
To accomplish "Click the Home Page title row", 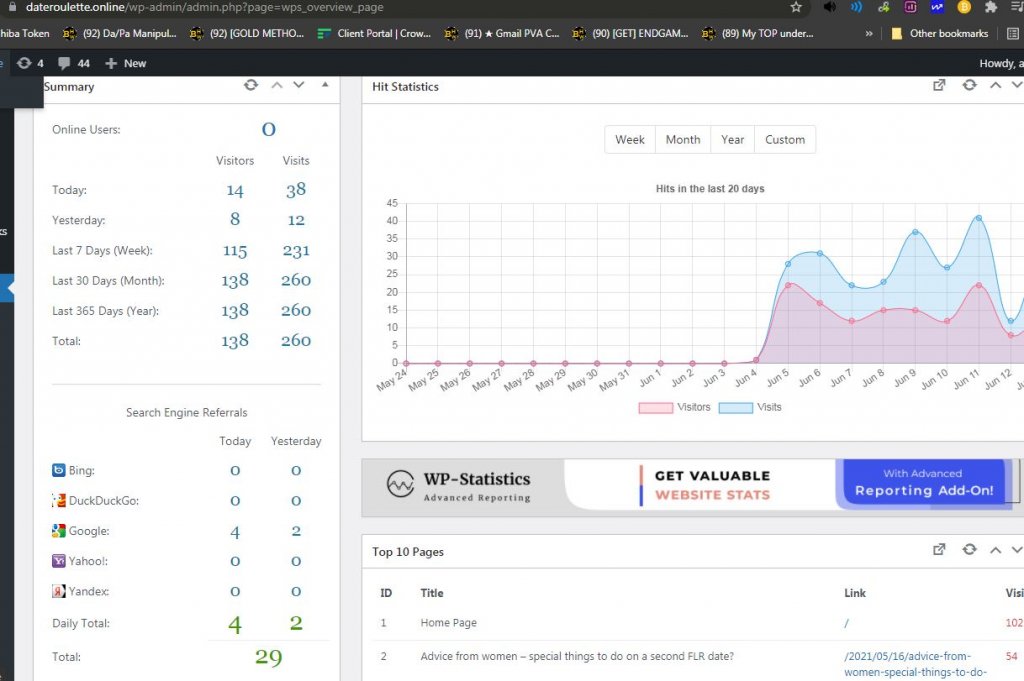I will (448, 623).
